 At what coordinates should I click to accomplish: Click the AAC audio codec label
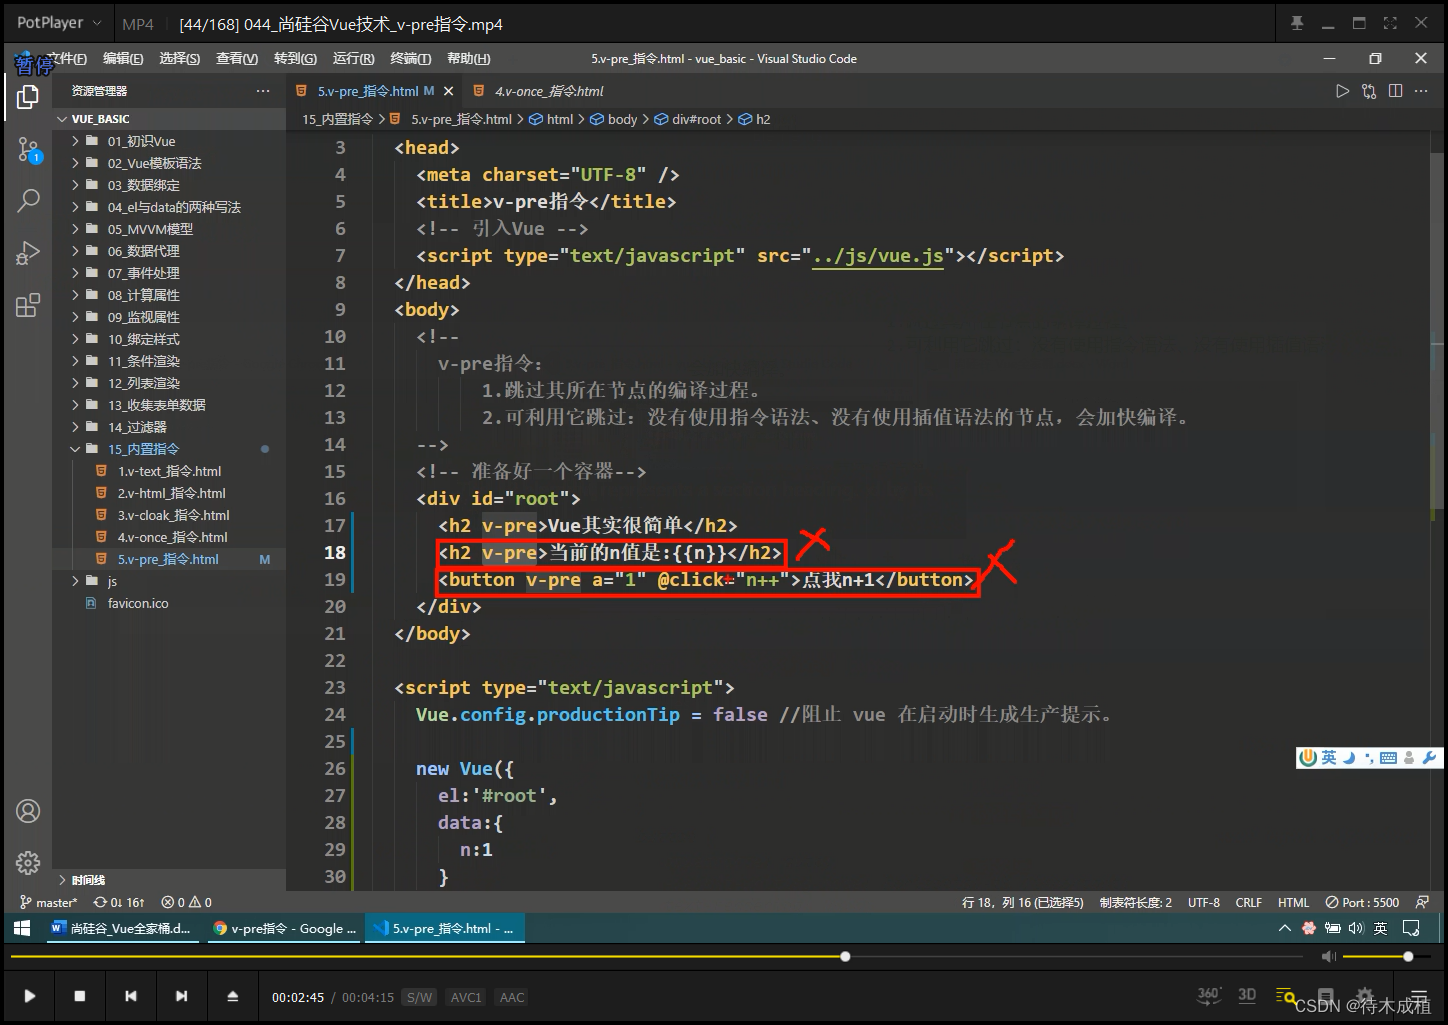coord(512,997)
